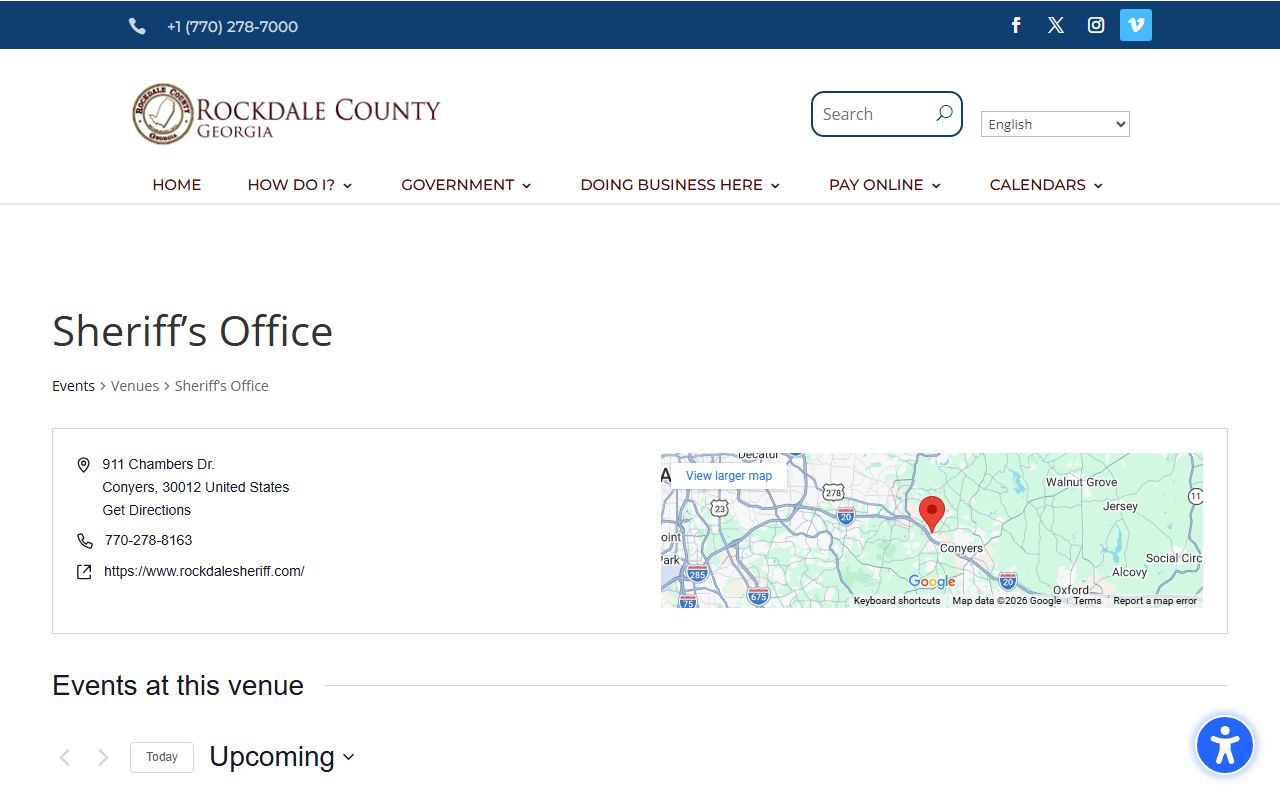Click Report a map error link
Image resolution: width=1280 pixels, height=800 pixels.
click(1155, 601)
